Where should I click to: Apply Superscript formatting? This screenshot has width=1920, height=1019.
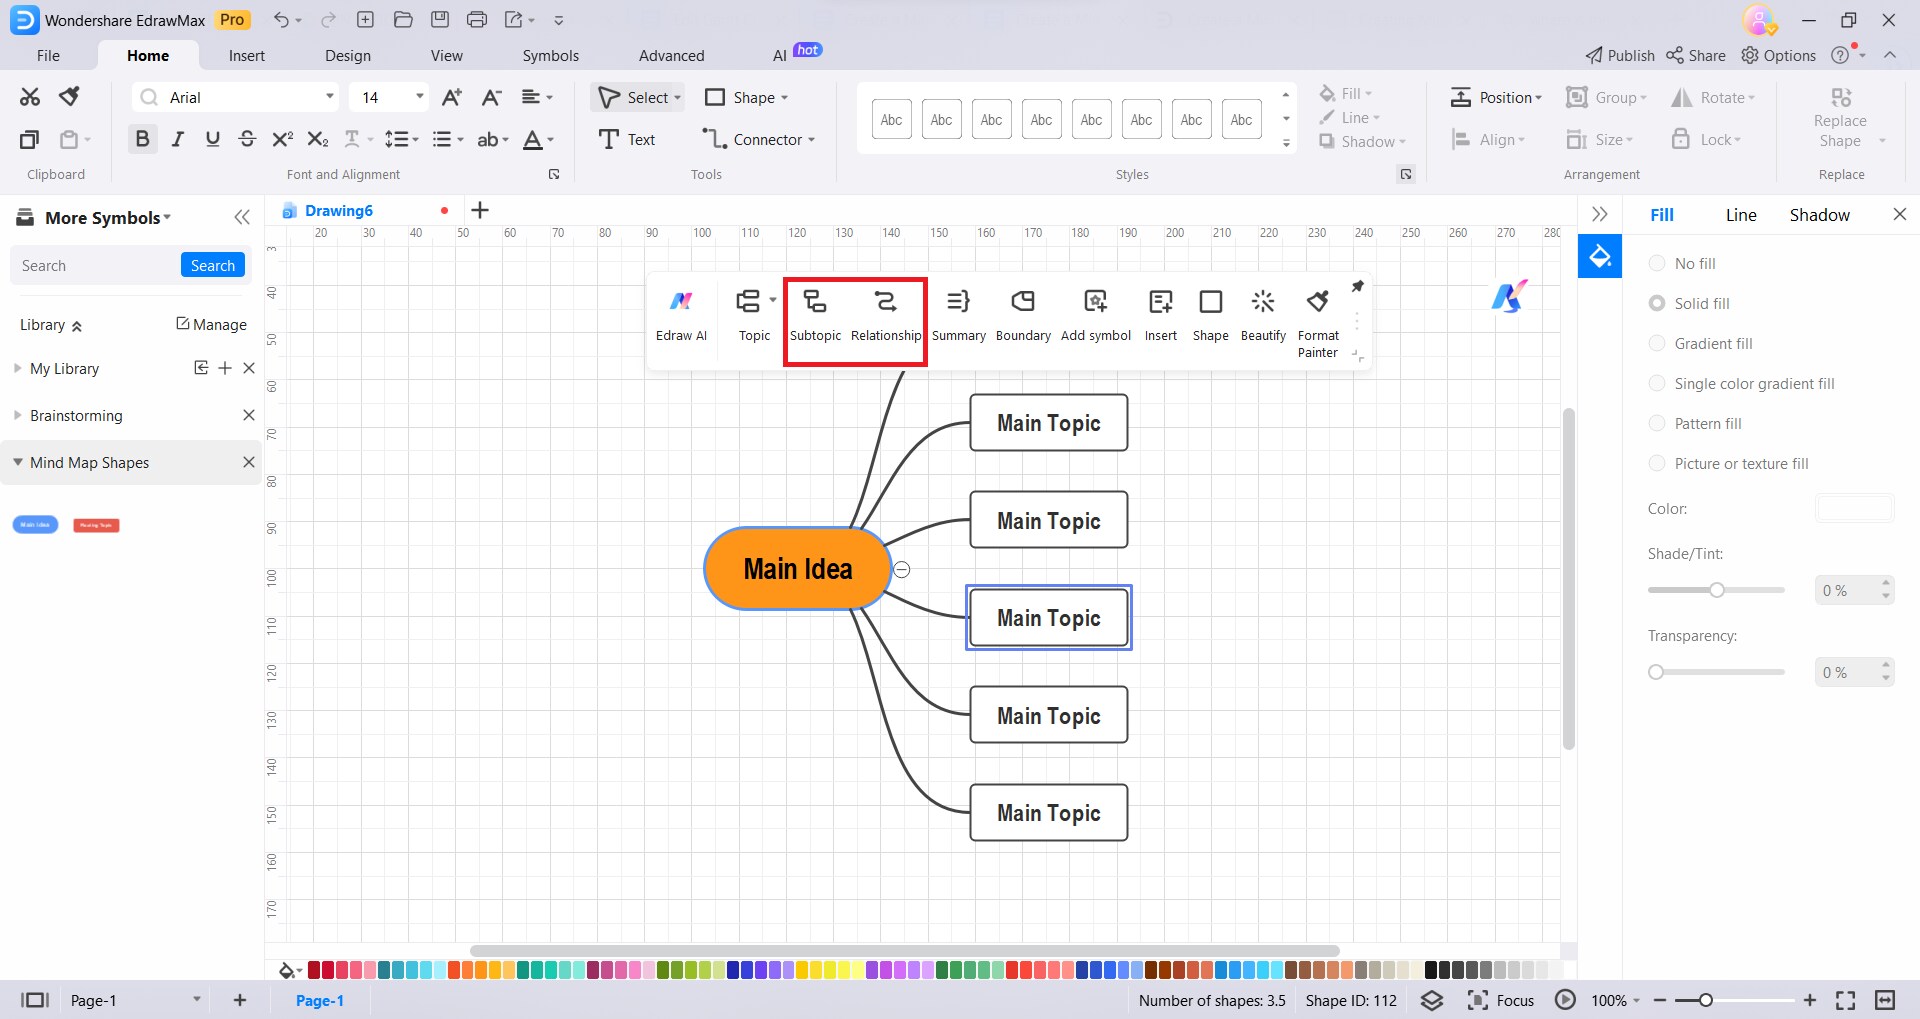pyautogui.click(x=282, y=139)
